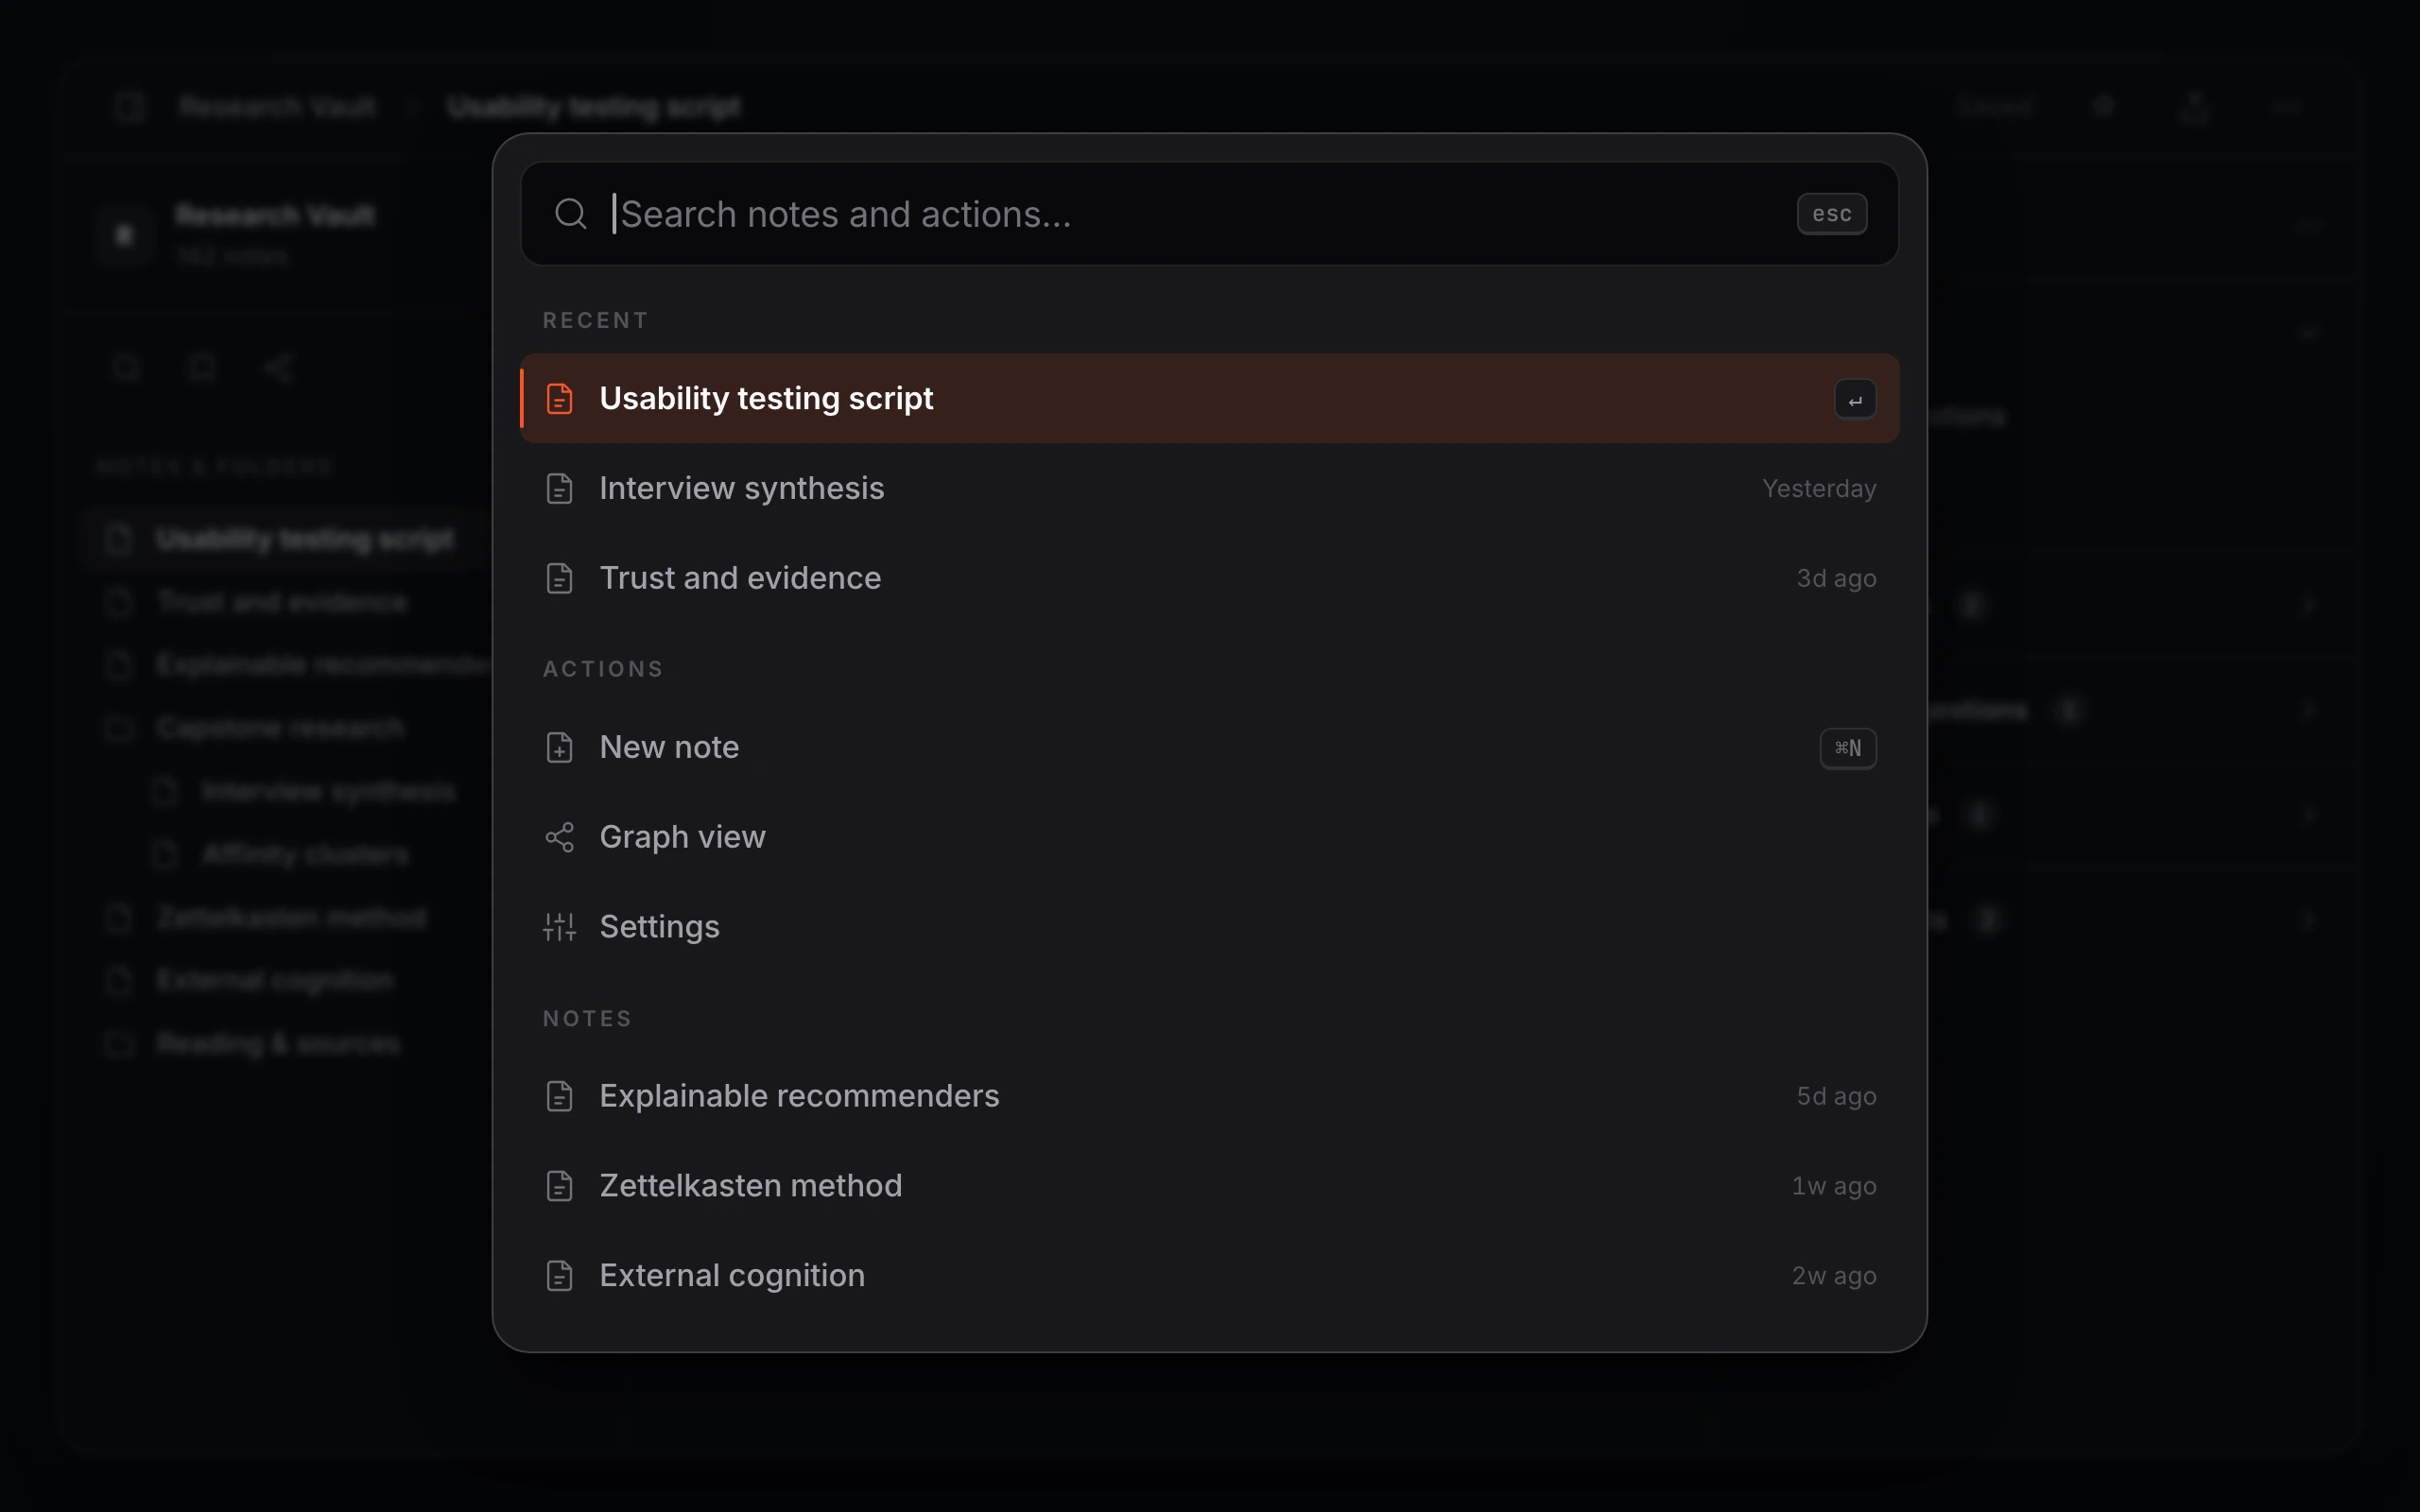Click the RECENT section heading
The width and height of the screenshot is (2420, 1512).
595,320
